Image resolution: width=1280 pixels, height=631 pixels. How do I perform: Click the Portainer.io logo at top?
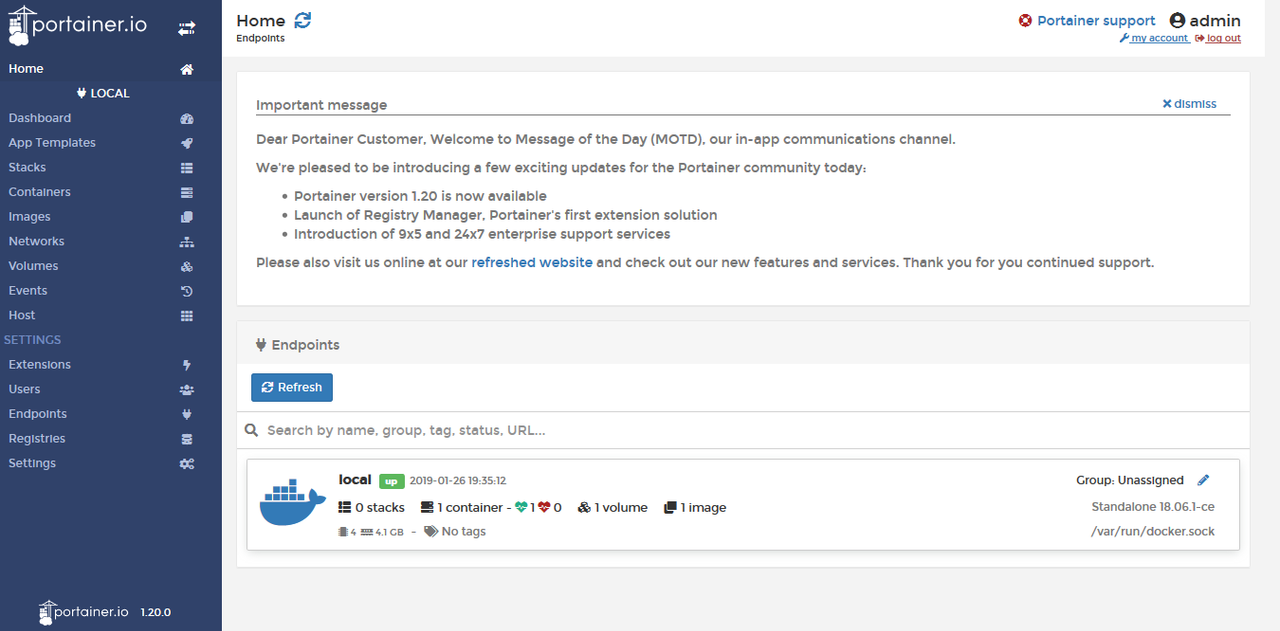78,25
